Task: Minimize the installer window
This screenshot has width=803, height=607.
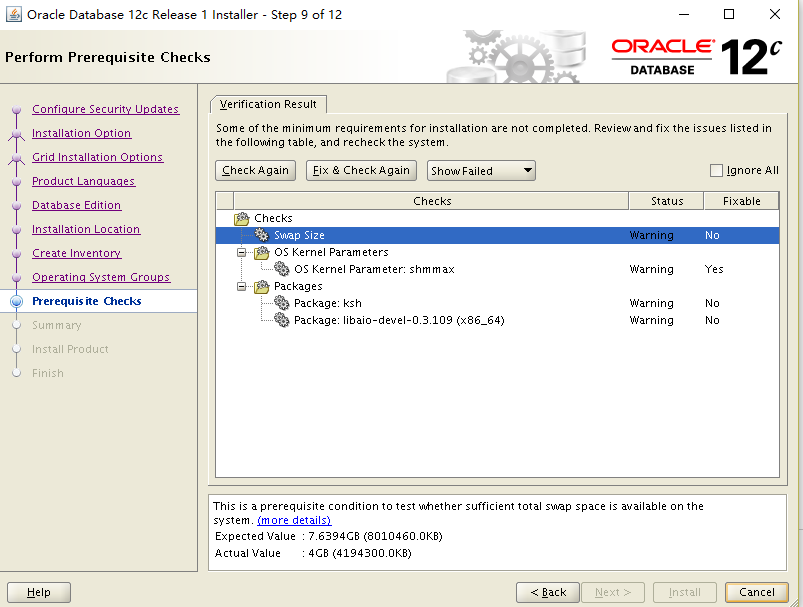Action: click(684, 14)
